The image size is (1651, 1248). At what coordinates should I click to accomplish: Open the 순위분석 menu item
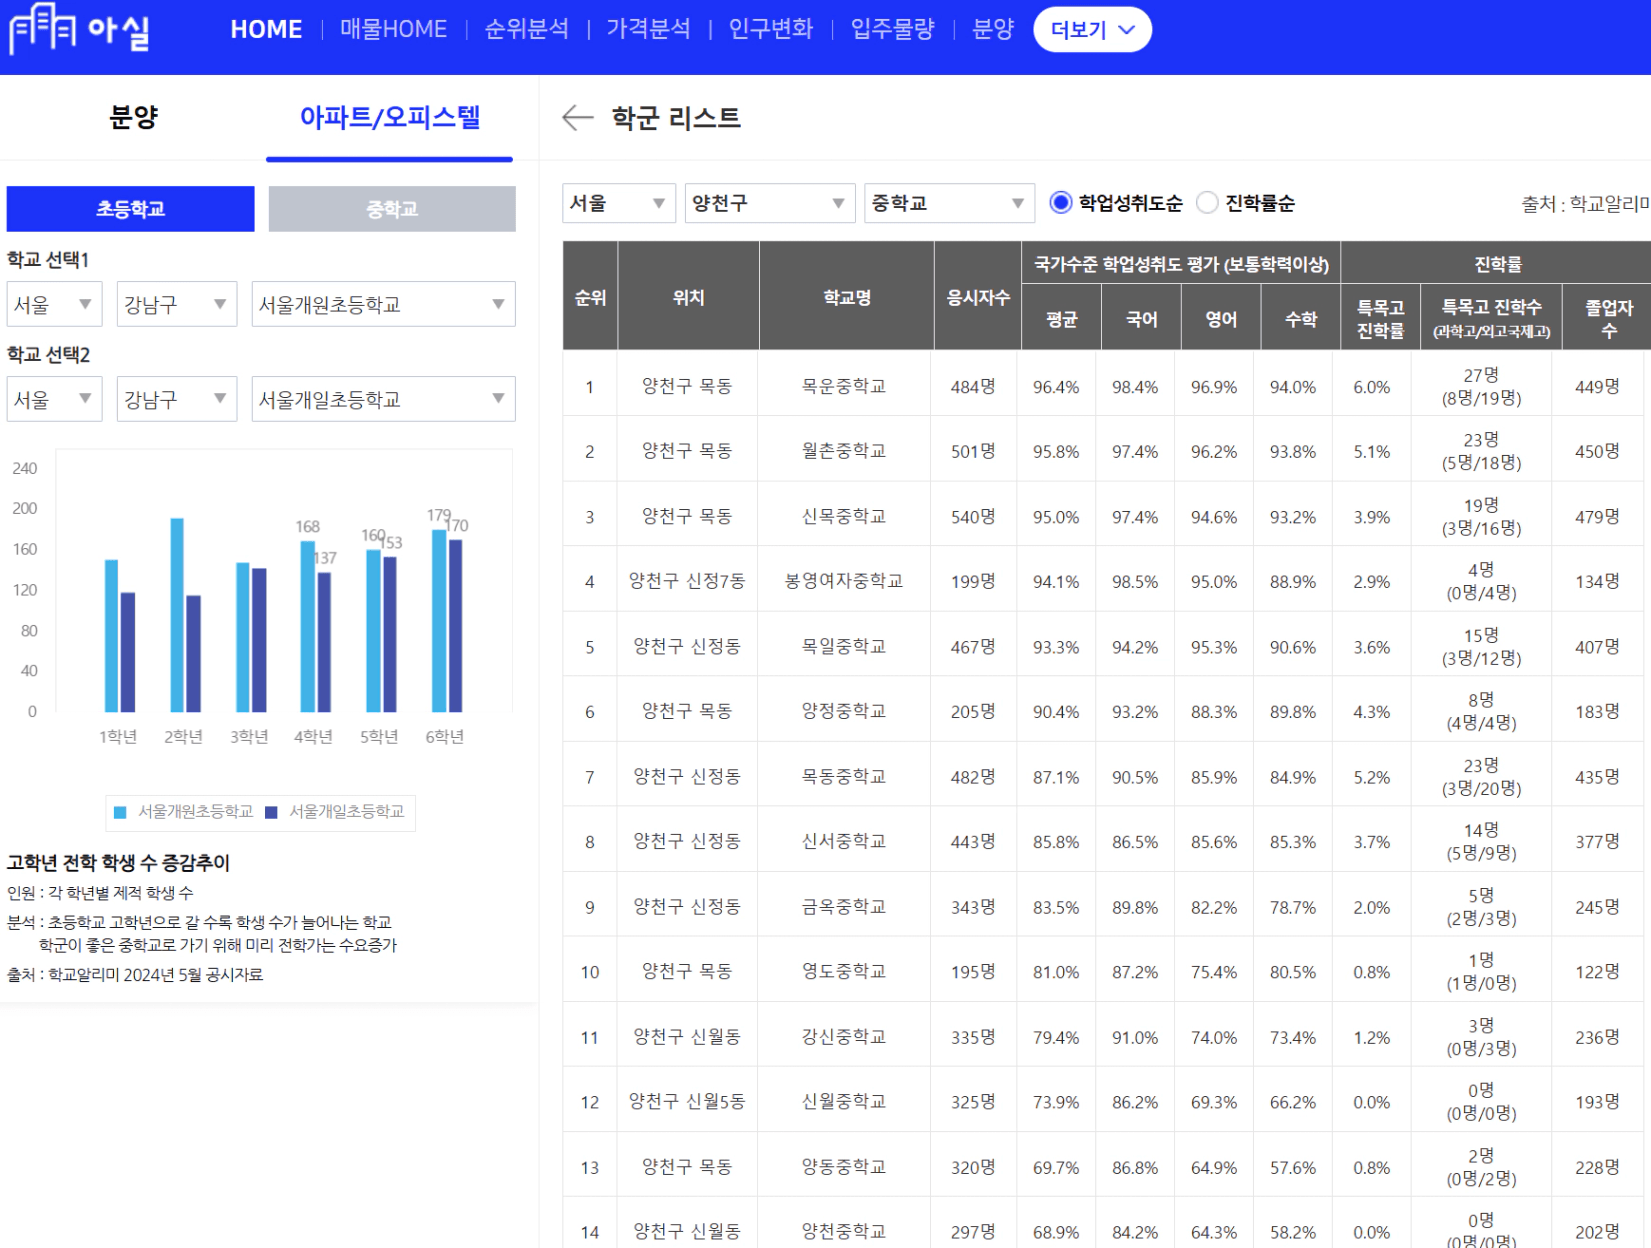click(x=526, y=29)
